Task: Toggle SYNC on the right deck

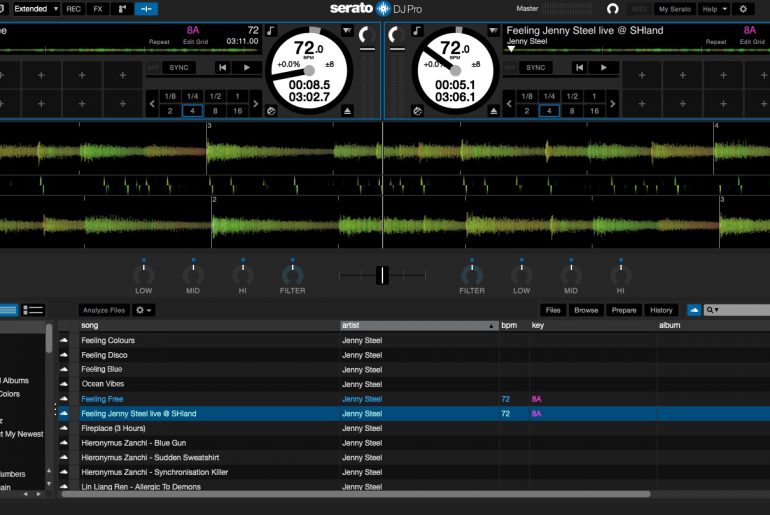Action: click(x=535, y=68)
